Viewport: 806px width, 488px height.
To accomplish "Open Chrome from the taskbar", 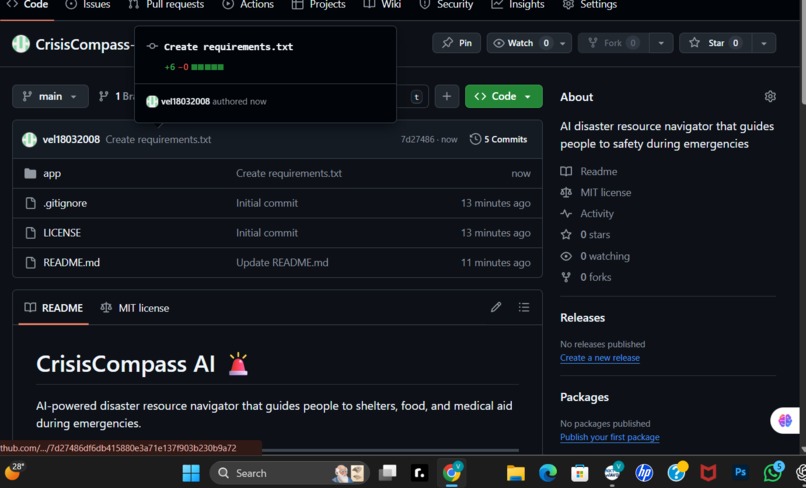I will pyautogui.click(x=452, y=473).
